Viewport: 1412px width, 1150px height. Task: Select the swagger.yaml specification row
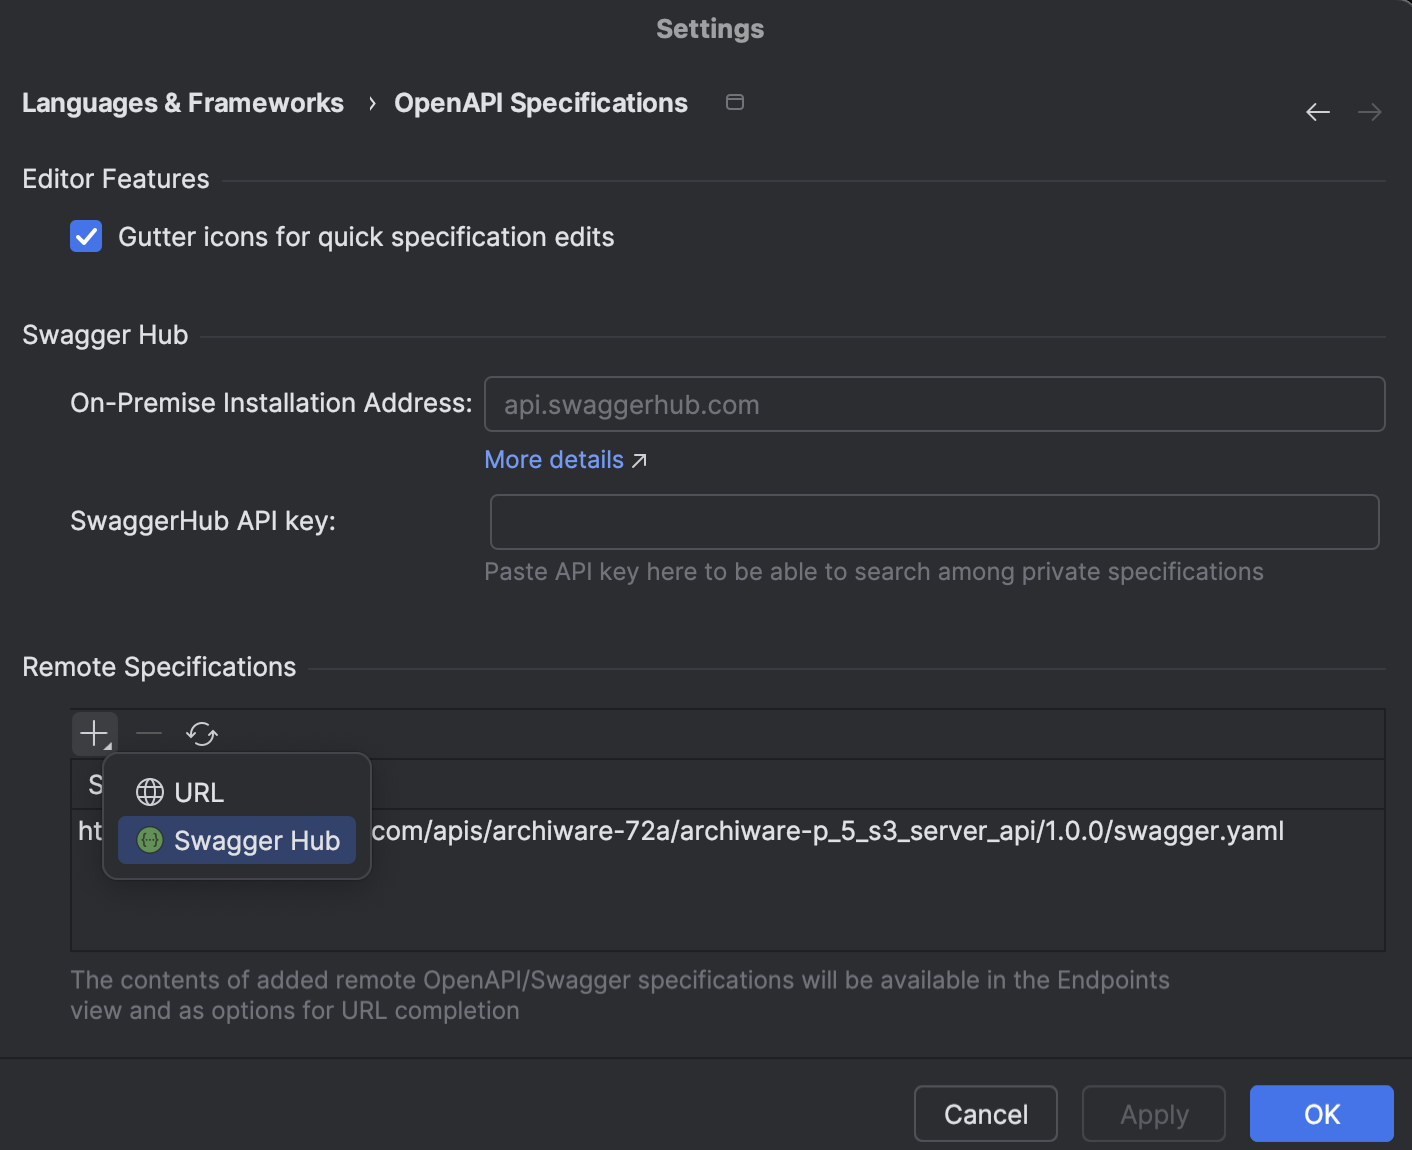[x=800, y=830]
